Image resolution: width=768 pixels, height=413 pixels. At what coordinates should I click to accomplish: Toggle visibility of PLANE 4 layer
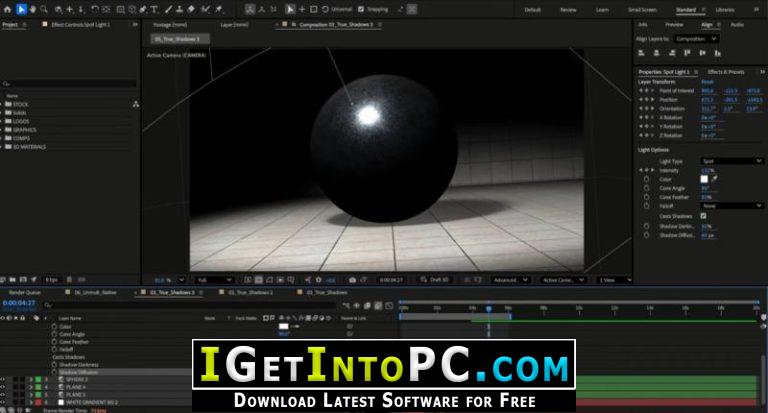pyautogui.click(x=3, y=387)
